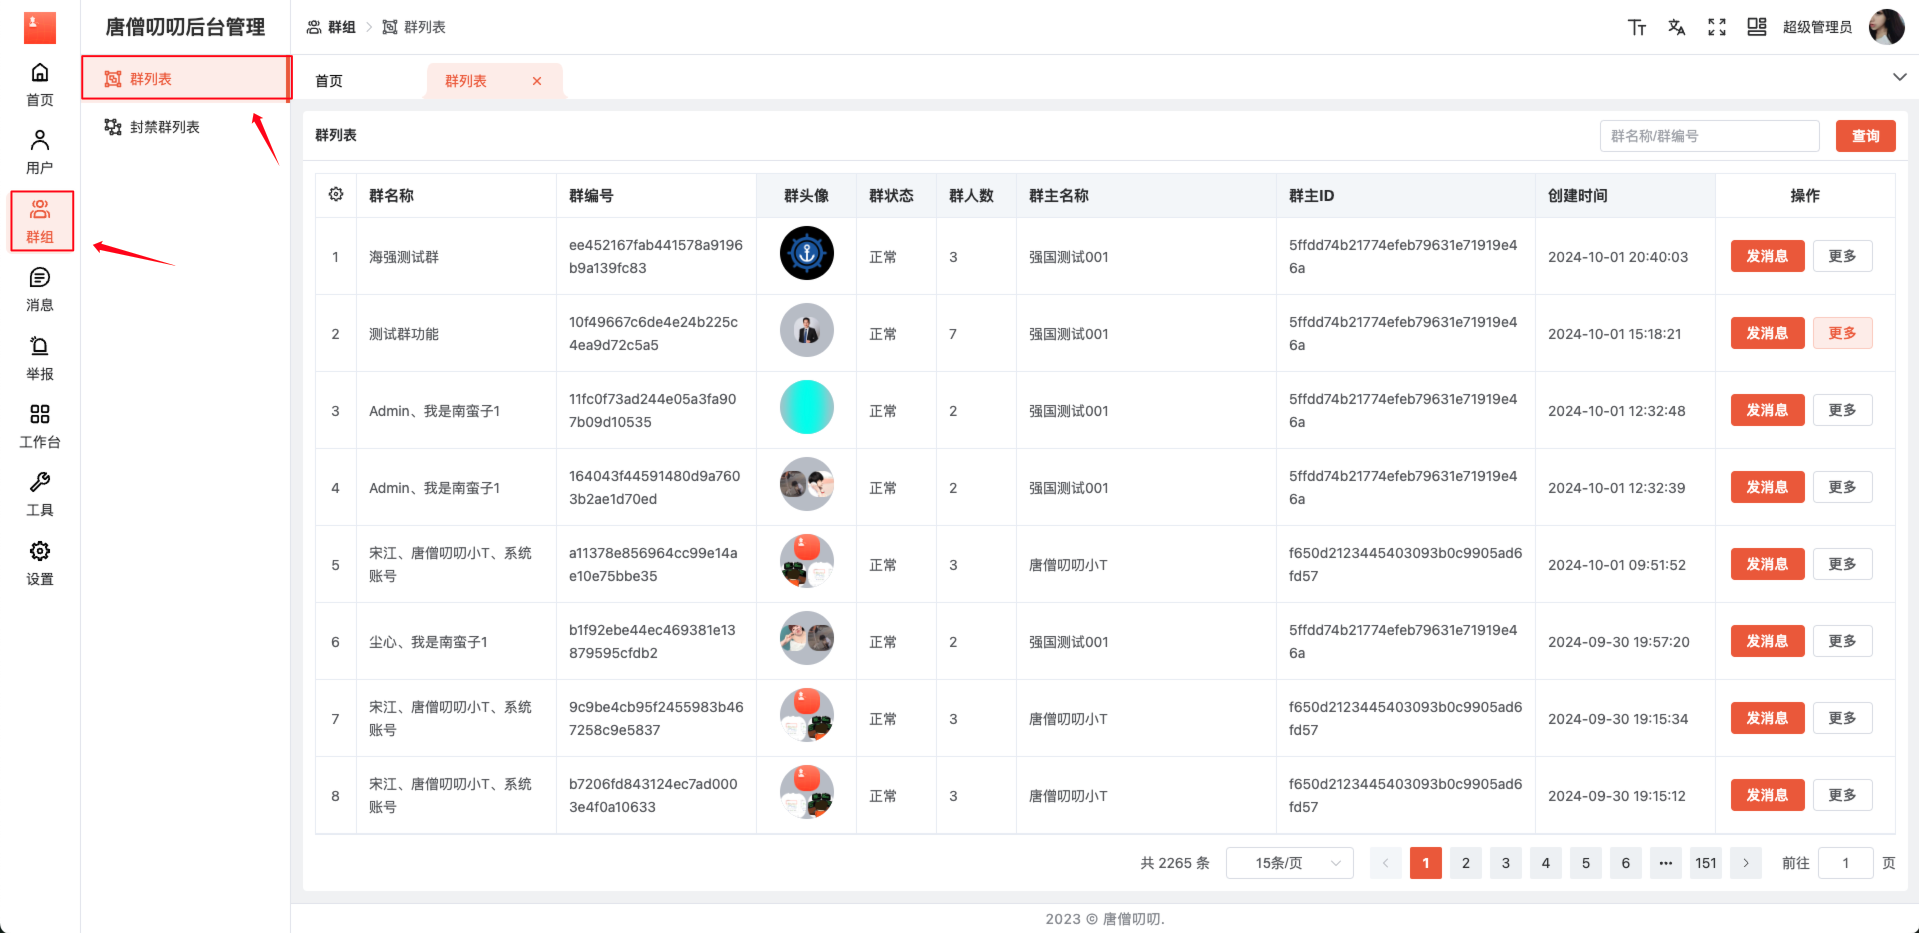Viewport: 1919px width, 933px height.
Task: Switch to the 首页 tab
Action: 329,81
